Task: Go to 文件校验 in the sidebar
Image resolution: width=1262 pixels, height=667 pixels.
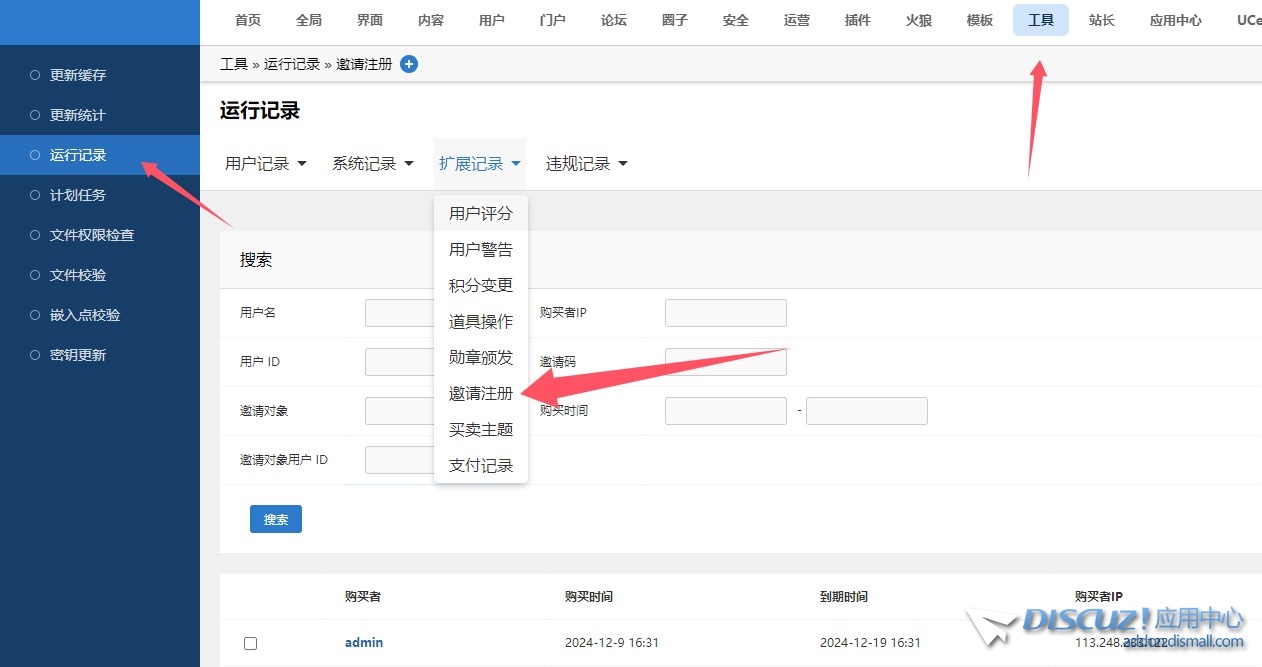Action: point(78,275)
